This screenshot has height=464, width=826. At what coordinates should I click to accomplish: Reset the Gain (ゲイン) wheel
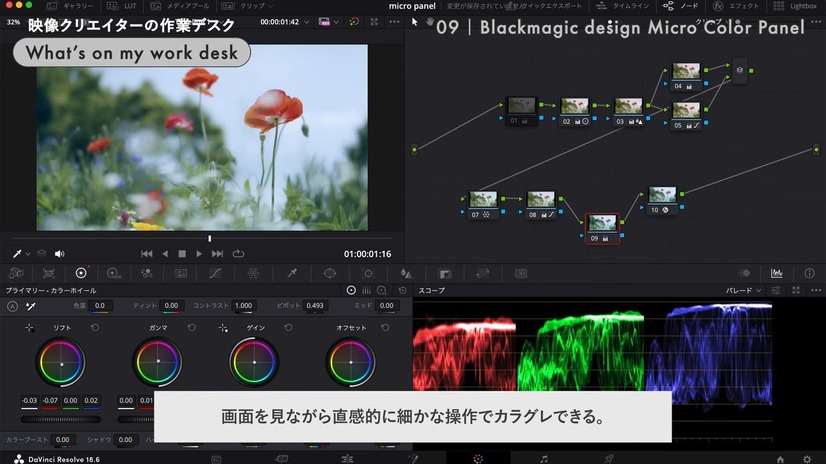pyautogui.click(x=288, y=328)
